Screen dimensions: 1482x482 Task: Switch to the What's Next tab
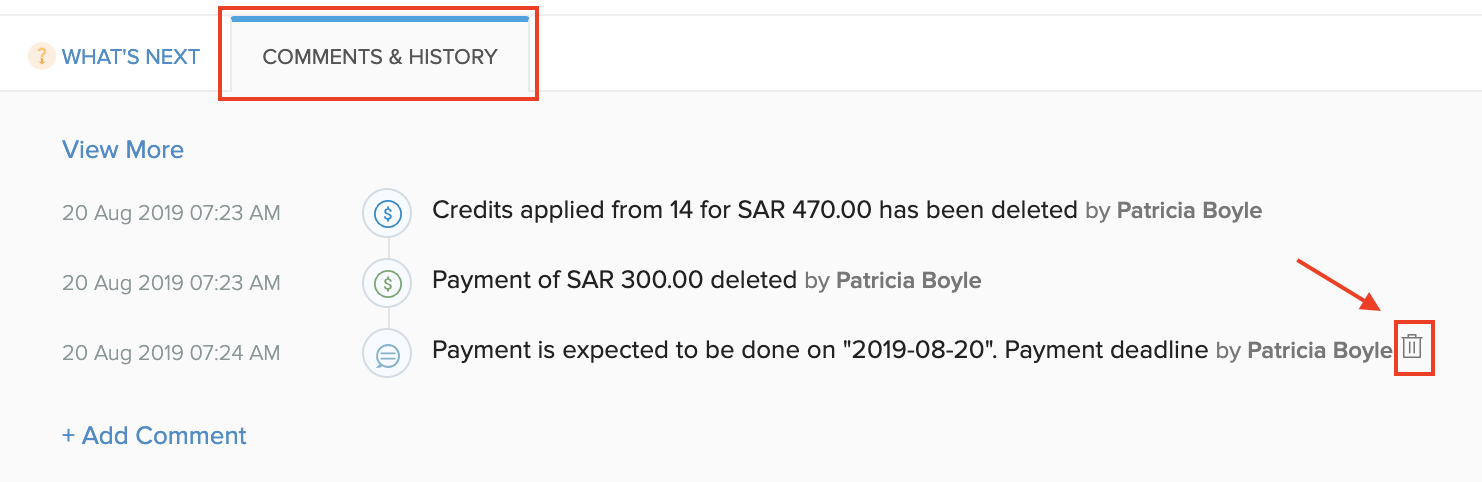click(130, 56)
